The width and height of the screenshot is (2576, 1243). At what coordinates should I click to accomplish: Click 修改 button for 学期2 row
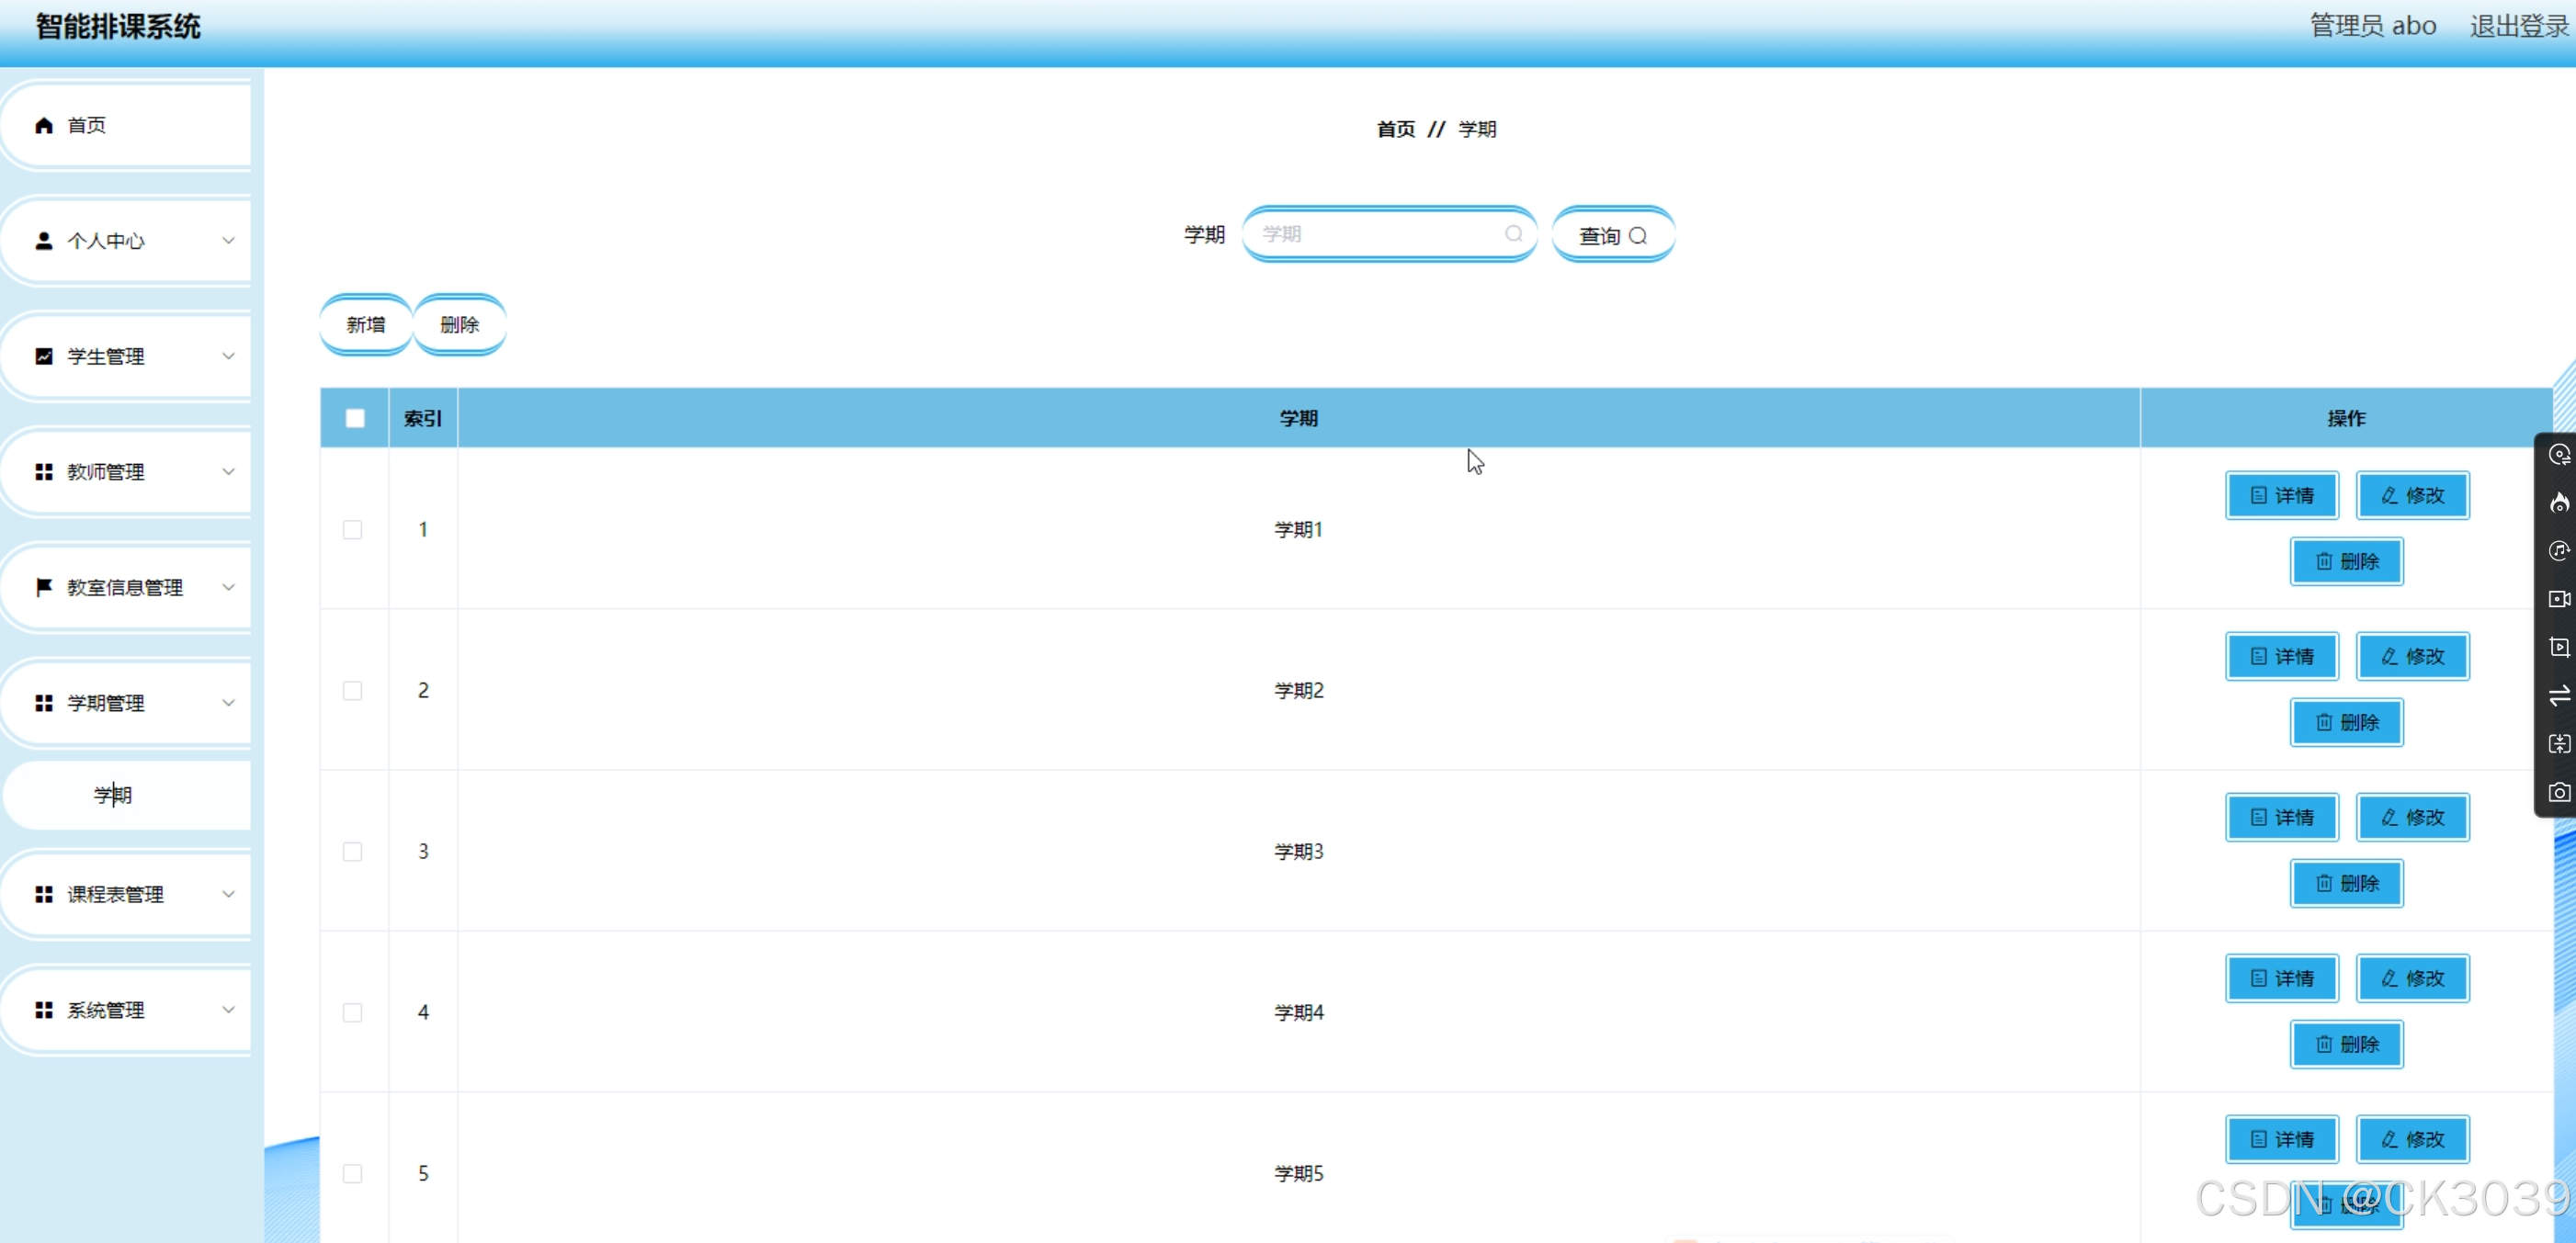(x=2412, y=656)
